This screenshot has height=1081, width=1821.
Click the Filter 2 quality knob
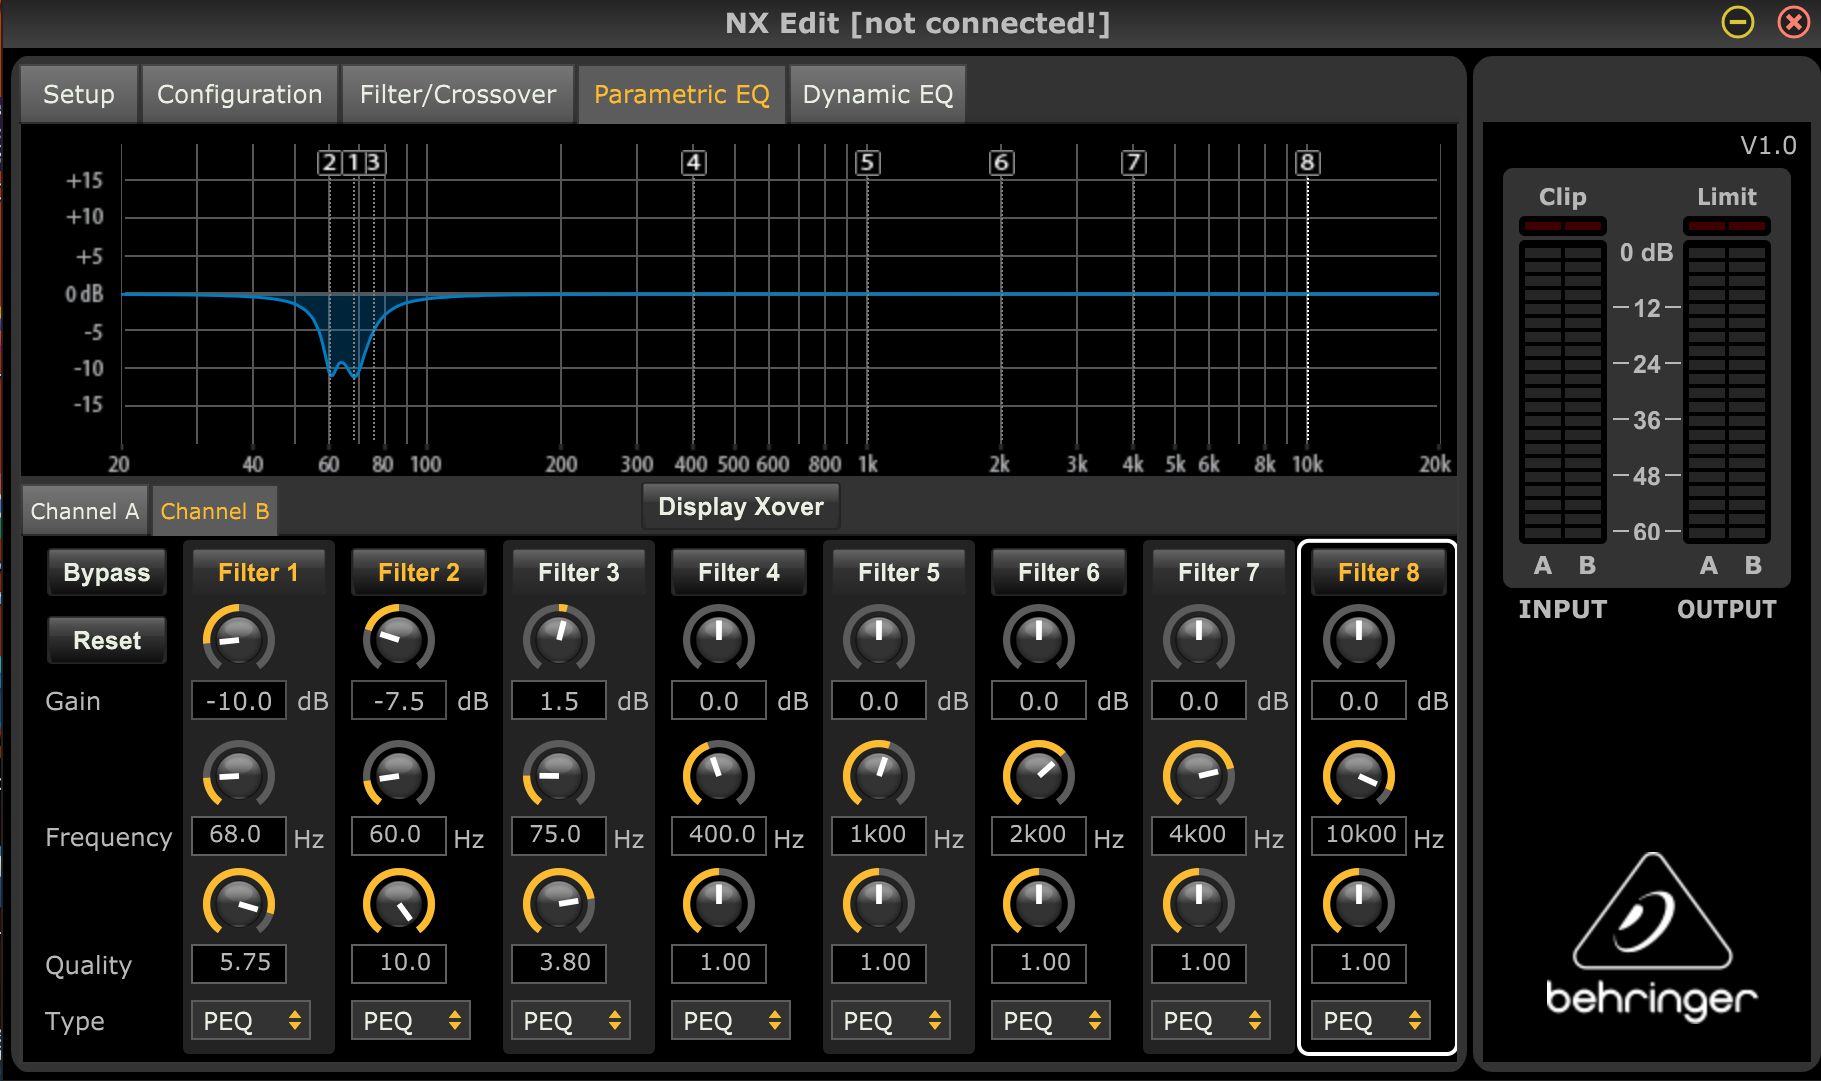click(399, 903)
